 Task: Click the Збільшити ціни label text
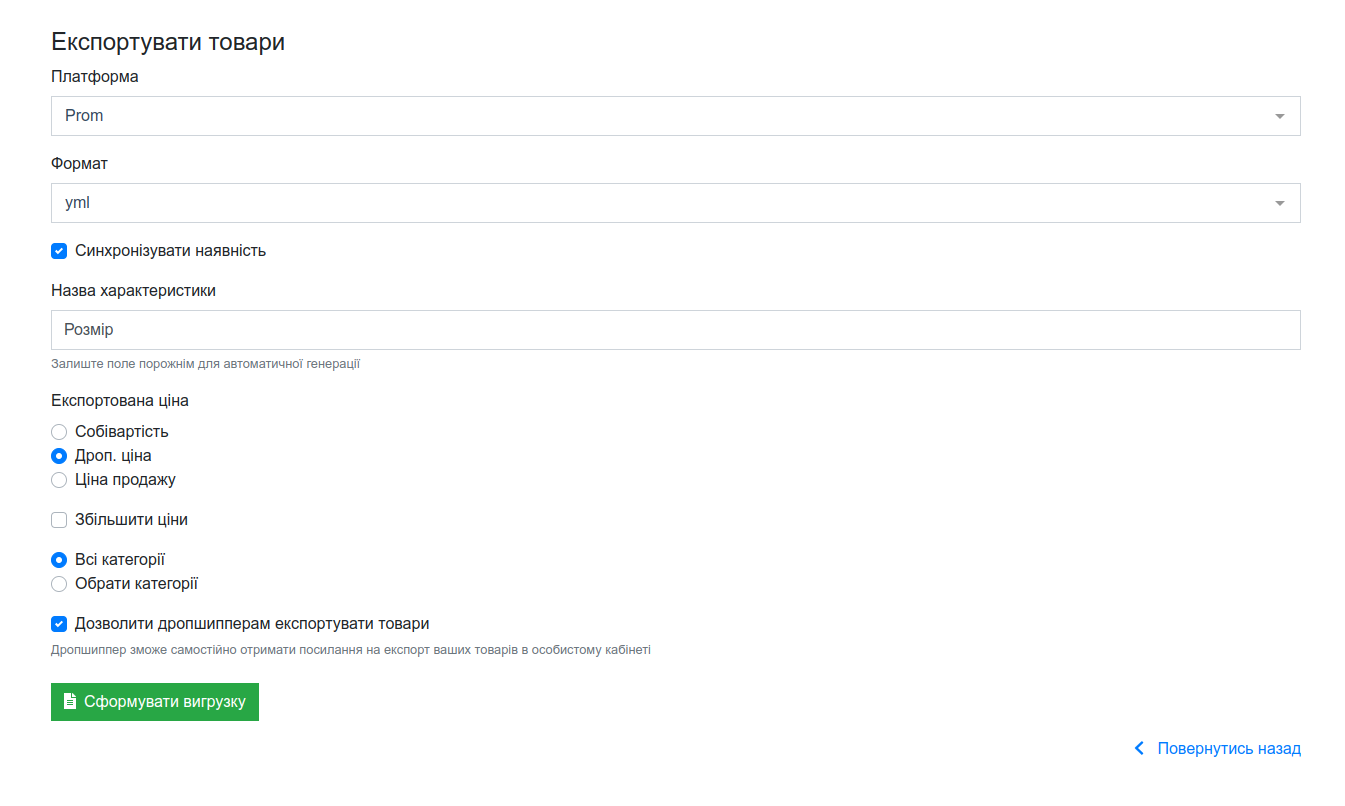(131, 520)
